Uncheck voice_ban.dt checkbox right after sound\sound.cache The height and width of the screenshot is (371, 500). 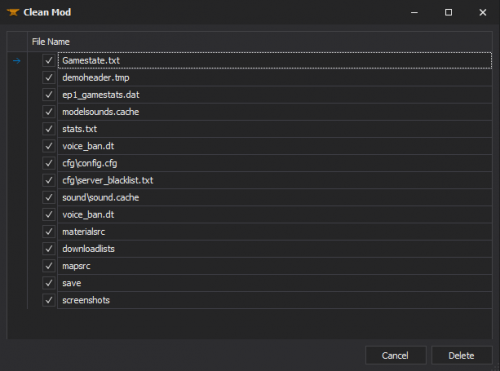49,215
